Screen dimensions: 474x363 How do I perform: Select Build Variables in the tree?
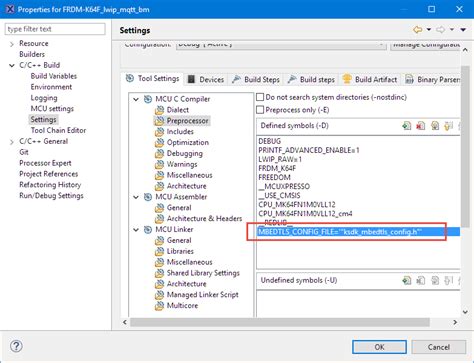tap(54, 76)
